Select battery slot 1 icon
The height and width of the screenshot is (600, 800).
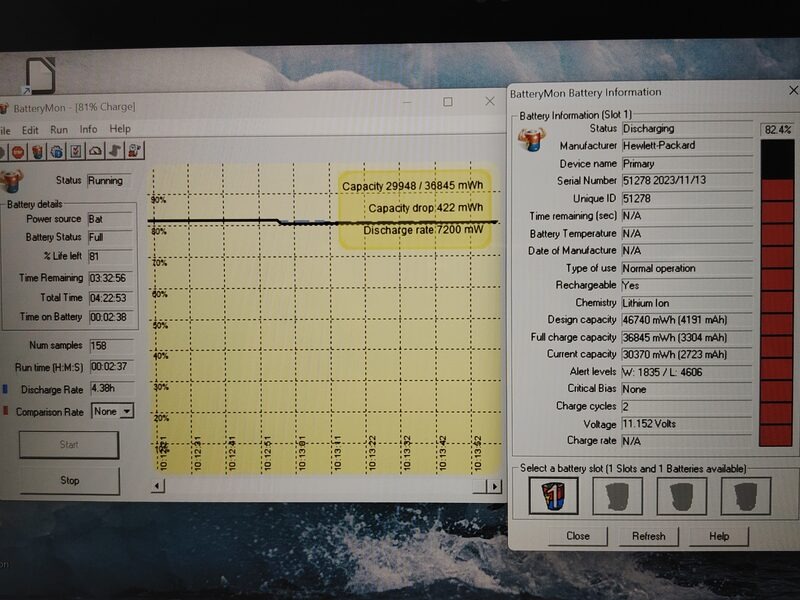(x=554, y=495)
